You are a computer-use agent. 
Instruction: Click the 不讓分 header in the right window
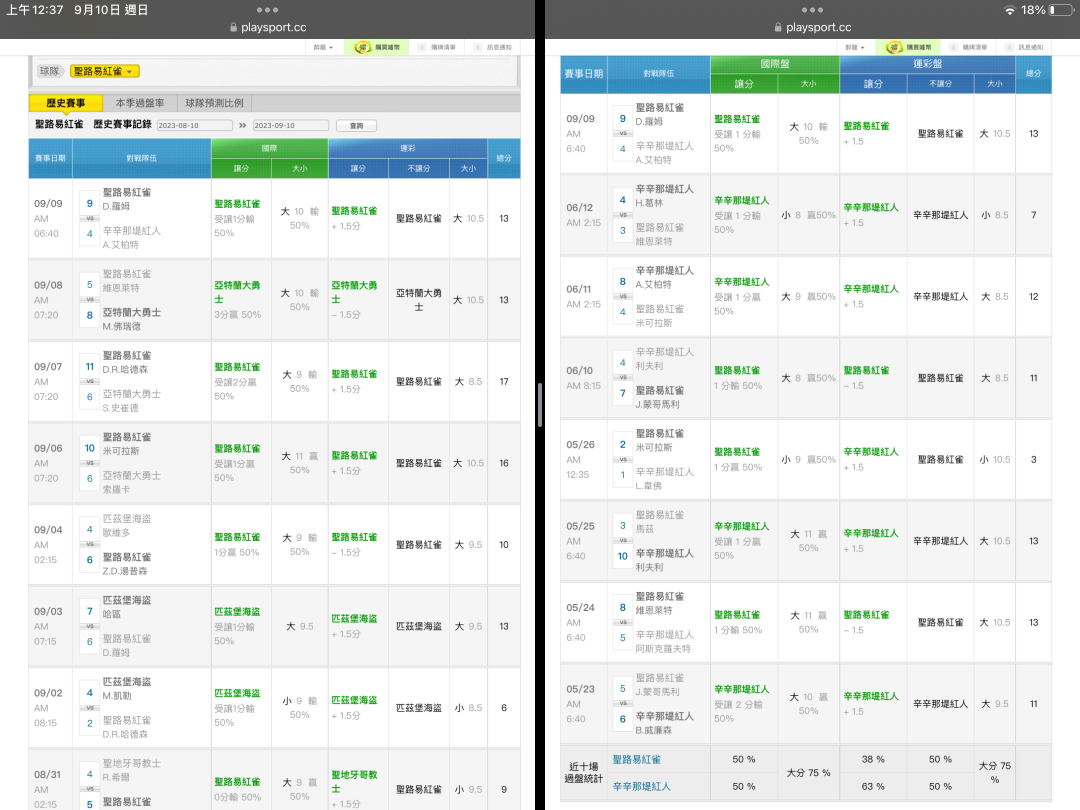[940, 83]
